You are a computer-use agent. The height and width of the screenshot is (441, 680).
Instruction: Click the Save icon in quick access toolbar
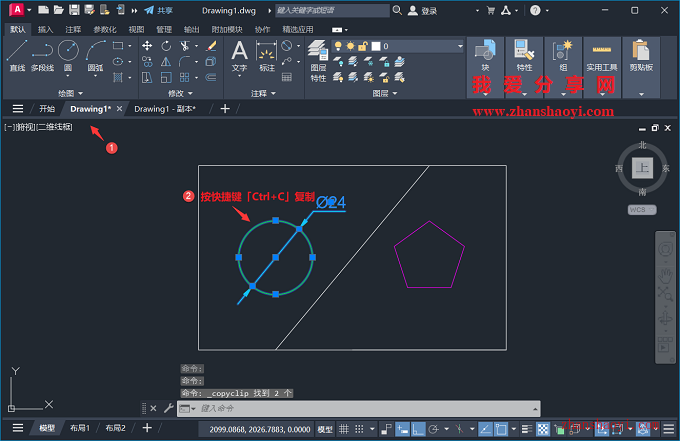pos(74,10)
